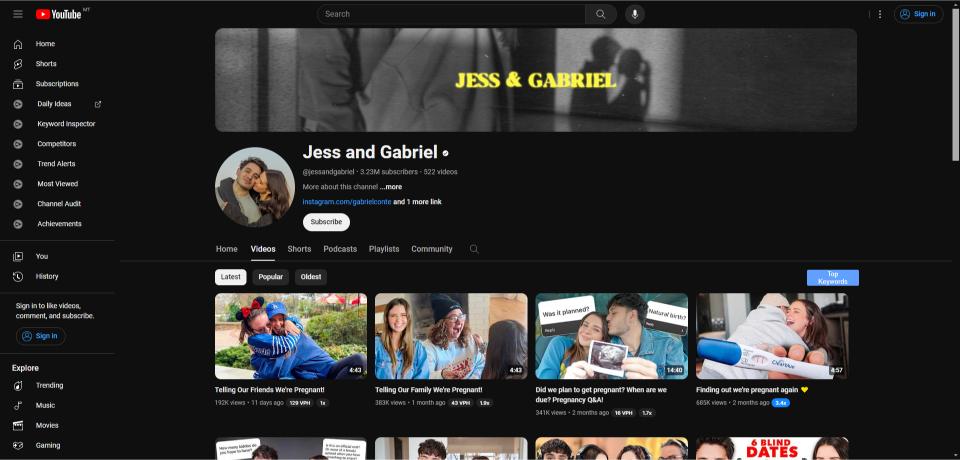Click the Jess and Gabriel avatar
960x460 pixels.
click(x=255, y=187)
